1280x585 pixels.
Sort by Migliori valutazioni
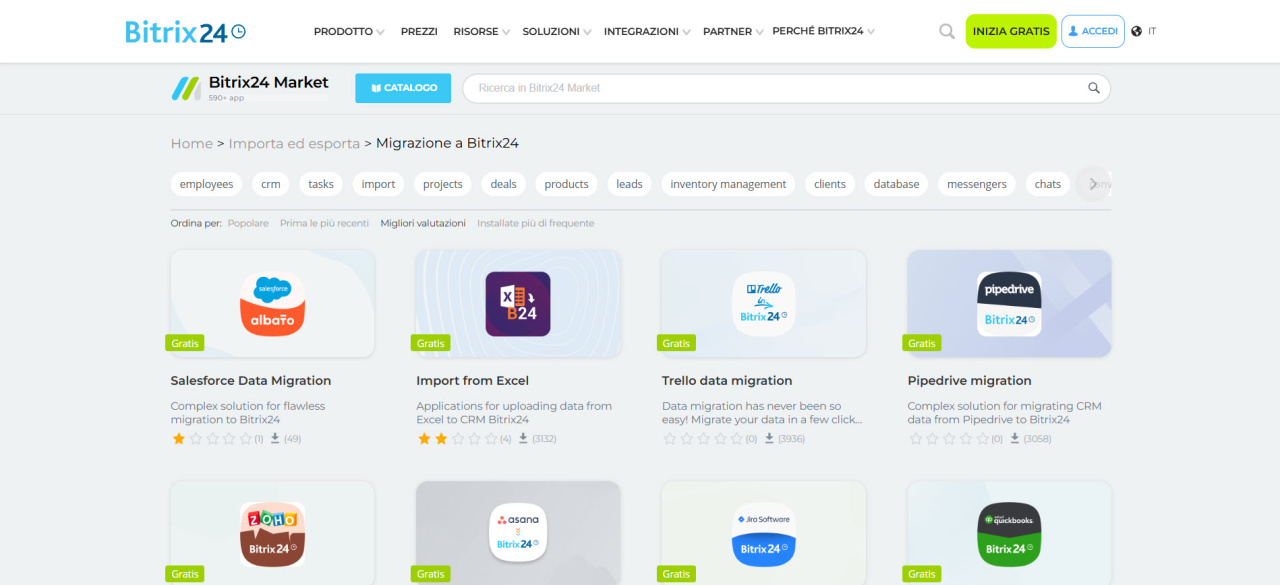point(423,223)
